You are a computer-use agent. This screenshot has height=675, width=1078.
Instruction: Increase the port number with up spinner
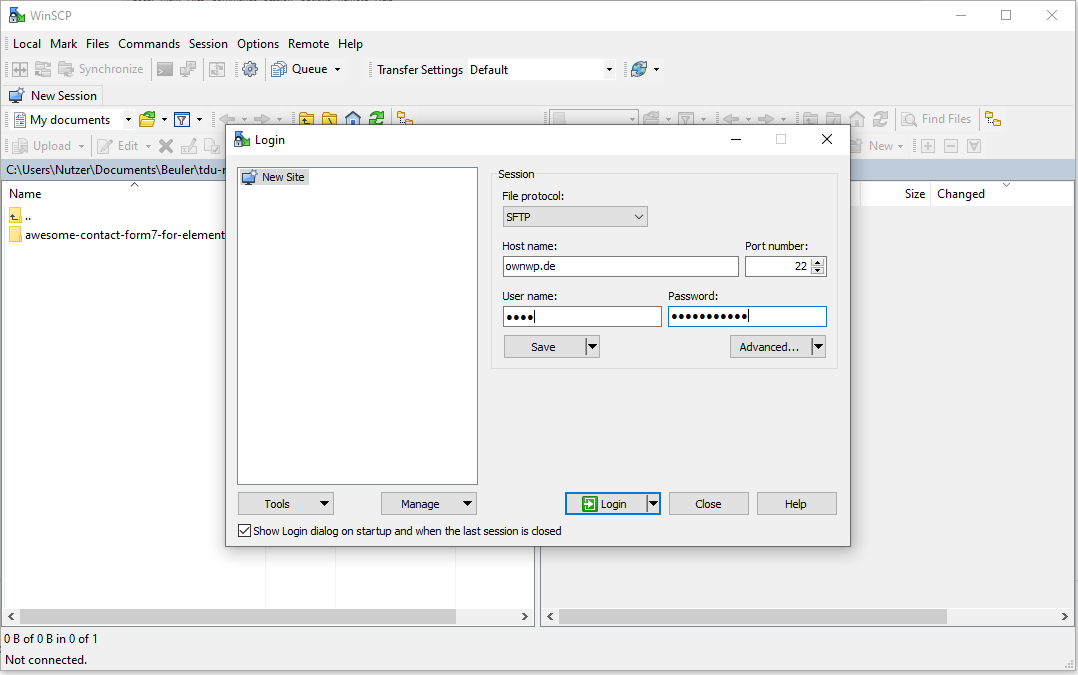coord(817,262)
